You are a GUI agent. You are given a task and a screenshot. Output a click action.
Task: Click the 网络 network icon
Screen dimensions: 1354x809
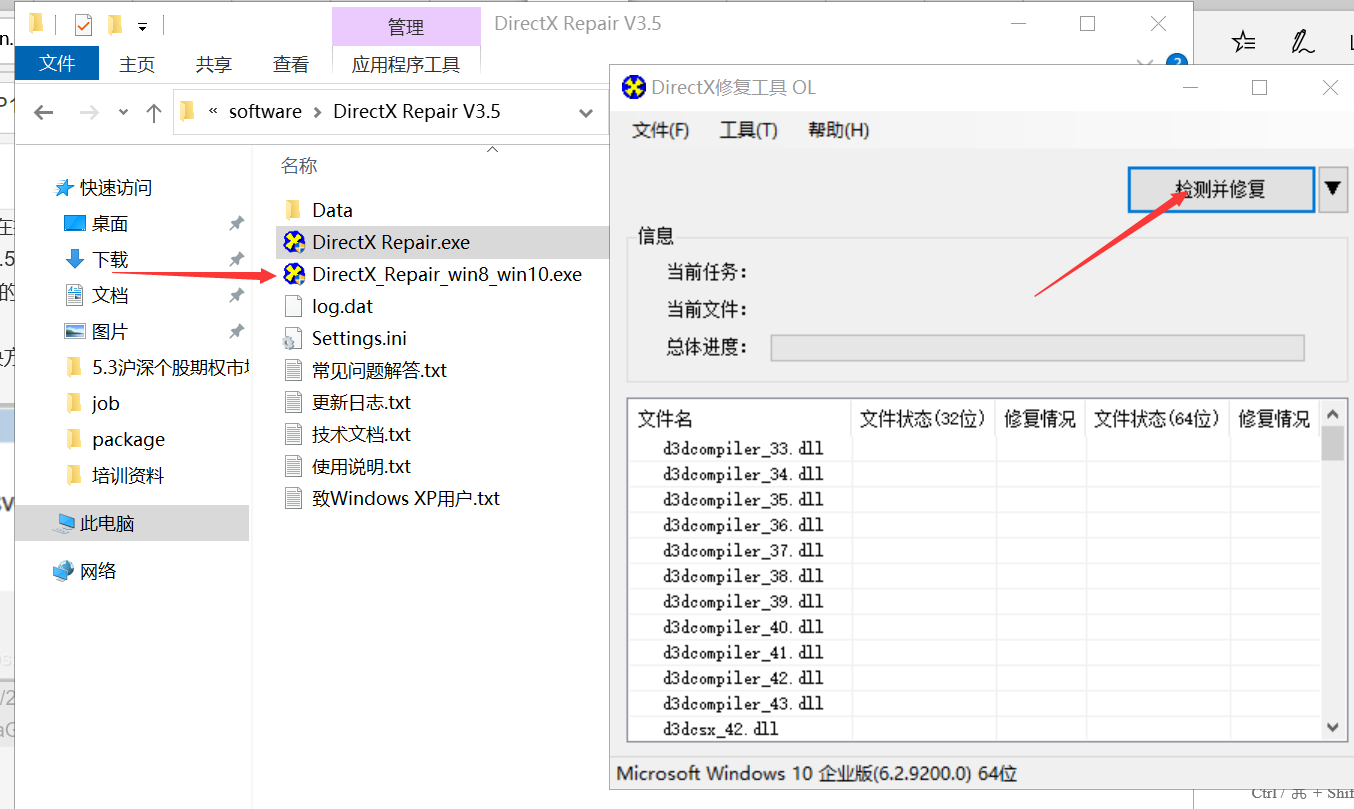click(x=64, y=571)
